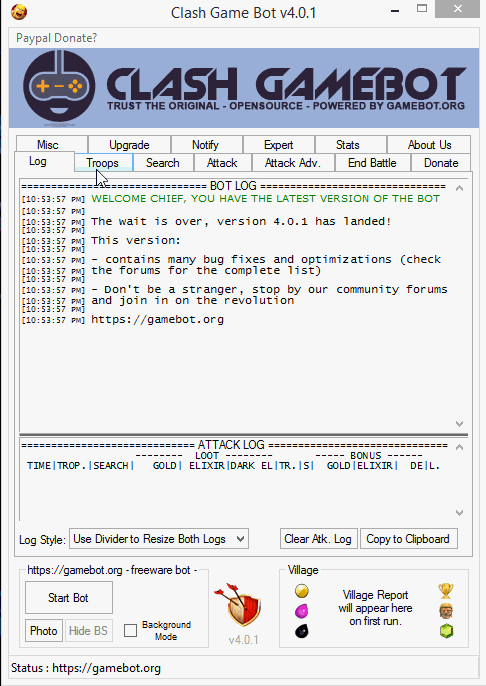Click the CLASH GAMEBOT banner title
Screen dimensions: 486x686
tap(286, 83)
